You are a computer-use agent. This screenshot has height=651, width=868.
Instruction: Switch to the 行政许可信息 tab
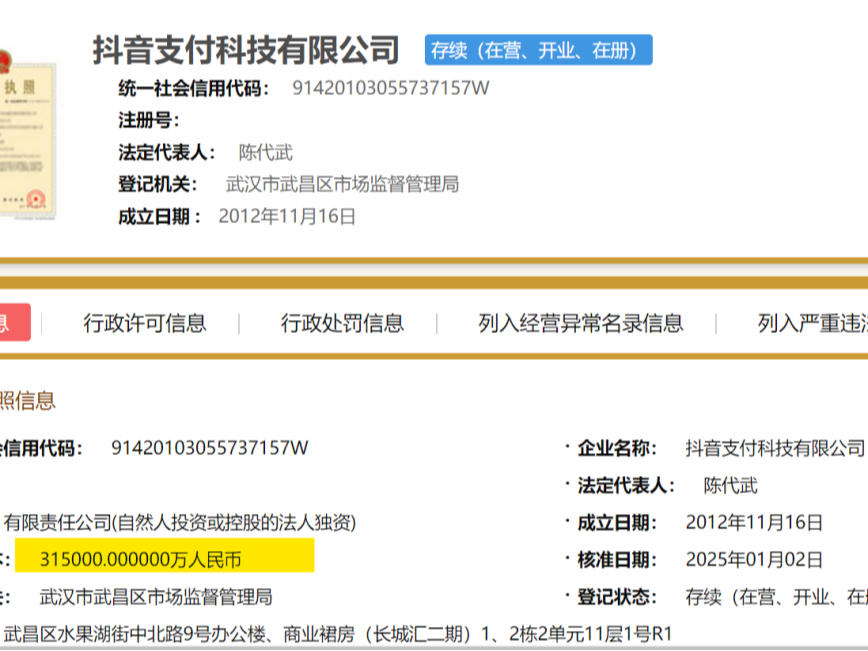pyautogui.click(x=145, y=323)
